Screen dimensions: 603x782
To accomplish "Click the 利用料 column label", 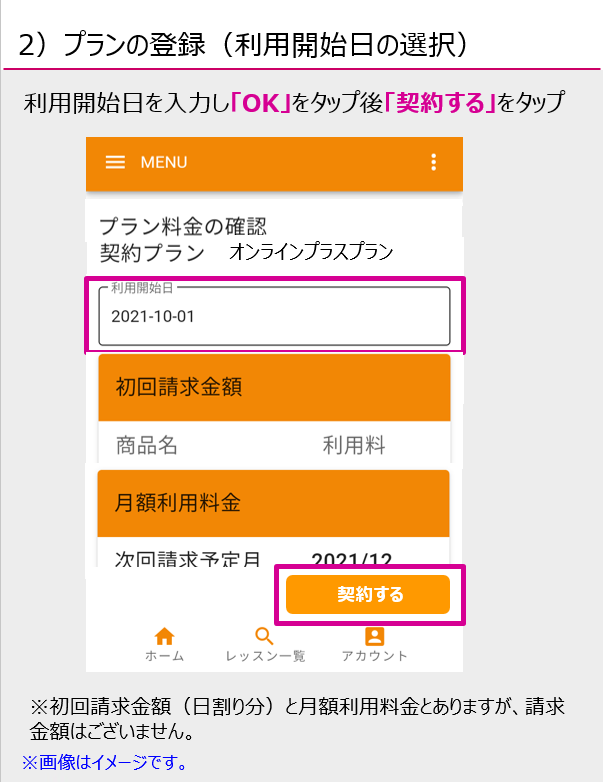I will coord(354,445).
